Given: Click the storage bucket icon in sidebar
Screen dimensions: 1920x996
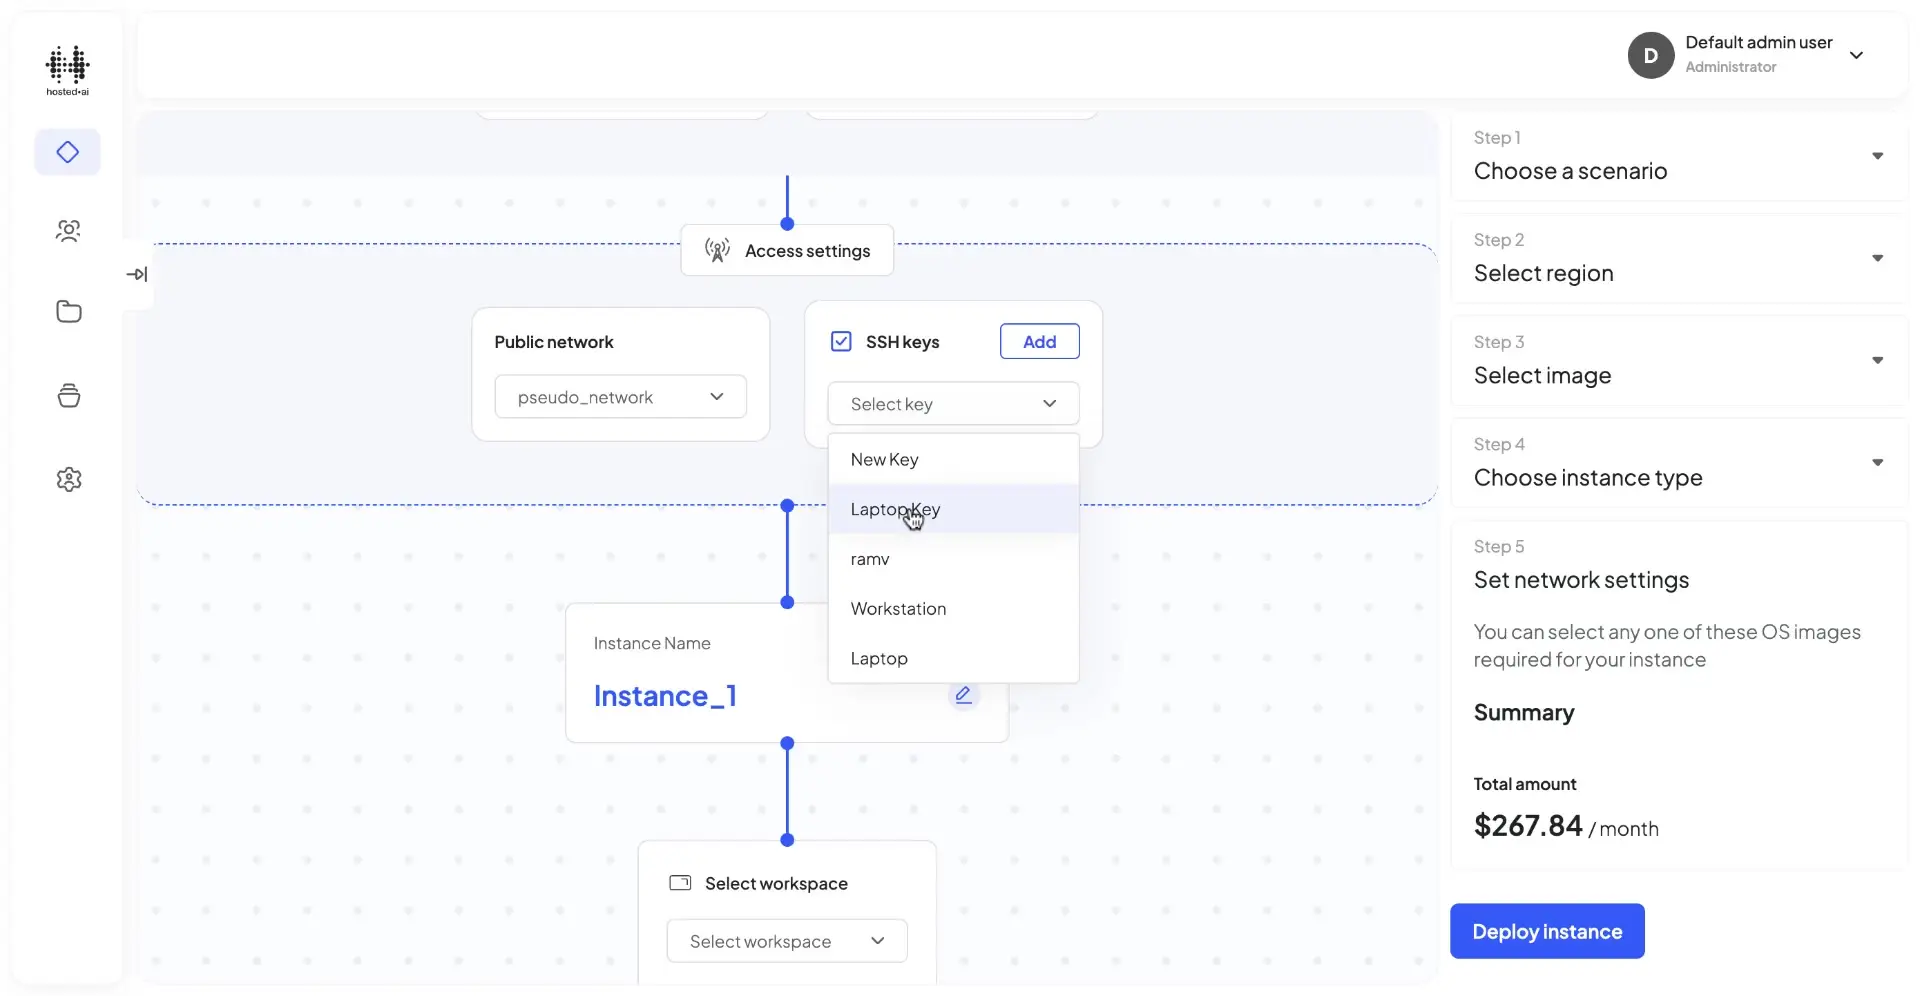Looking at the screenshot, I should tap(67, 395).
